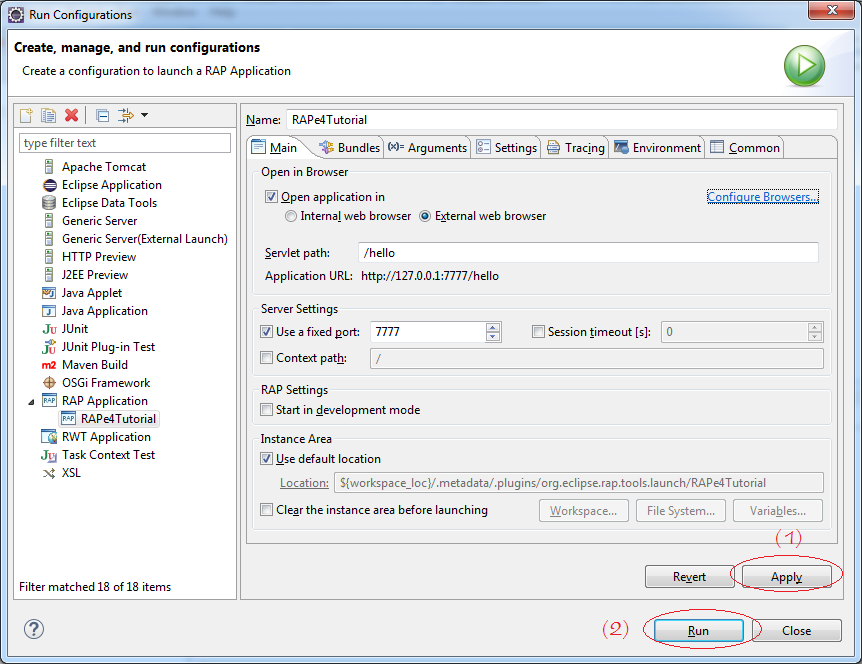Click the Java Application icon
Viewport: 862px width, 664px height.
49,311
